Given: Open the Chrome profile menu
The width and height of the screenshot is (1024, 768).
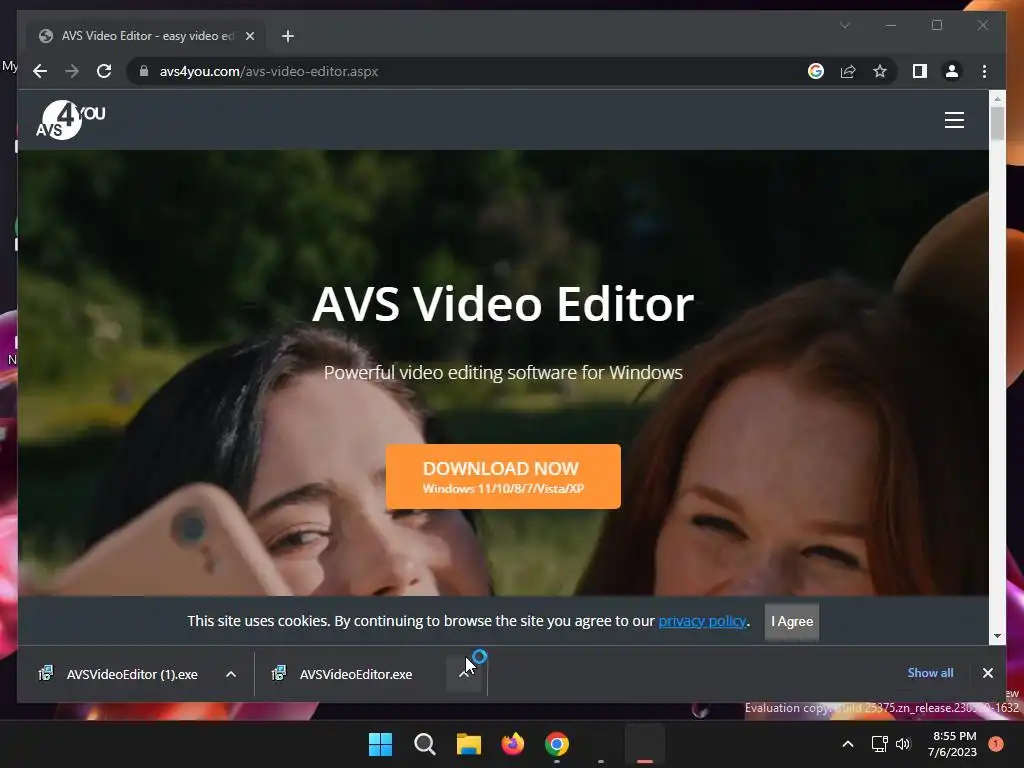Looking at the screenshot, I should 952,71.
